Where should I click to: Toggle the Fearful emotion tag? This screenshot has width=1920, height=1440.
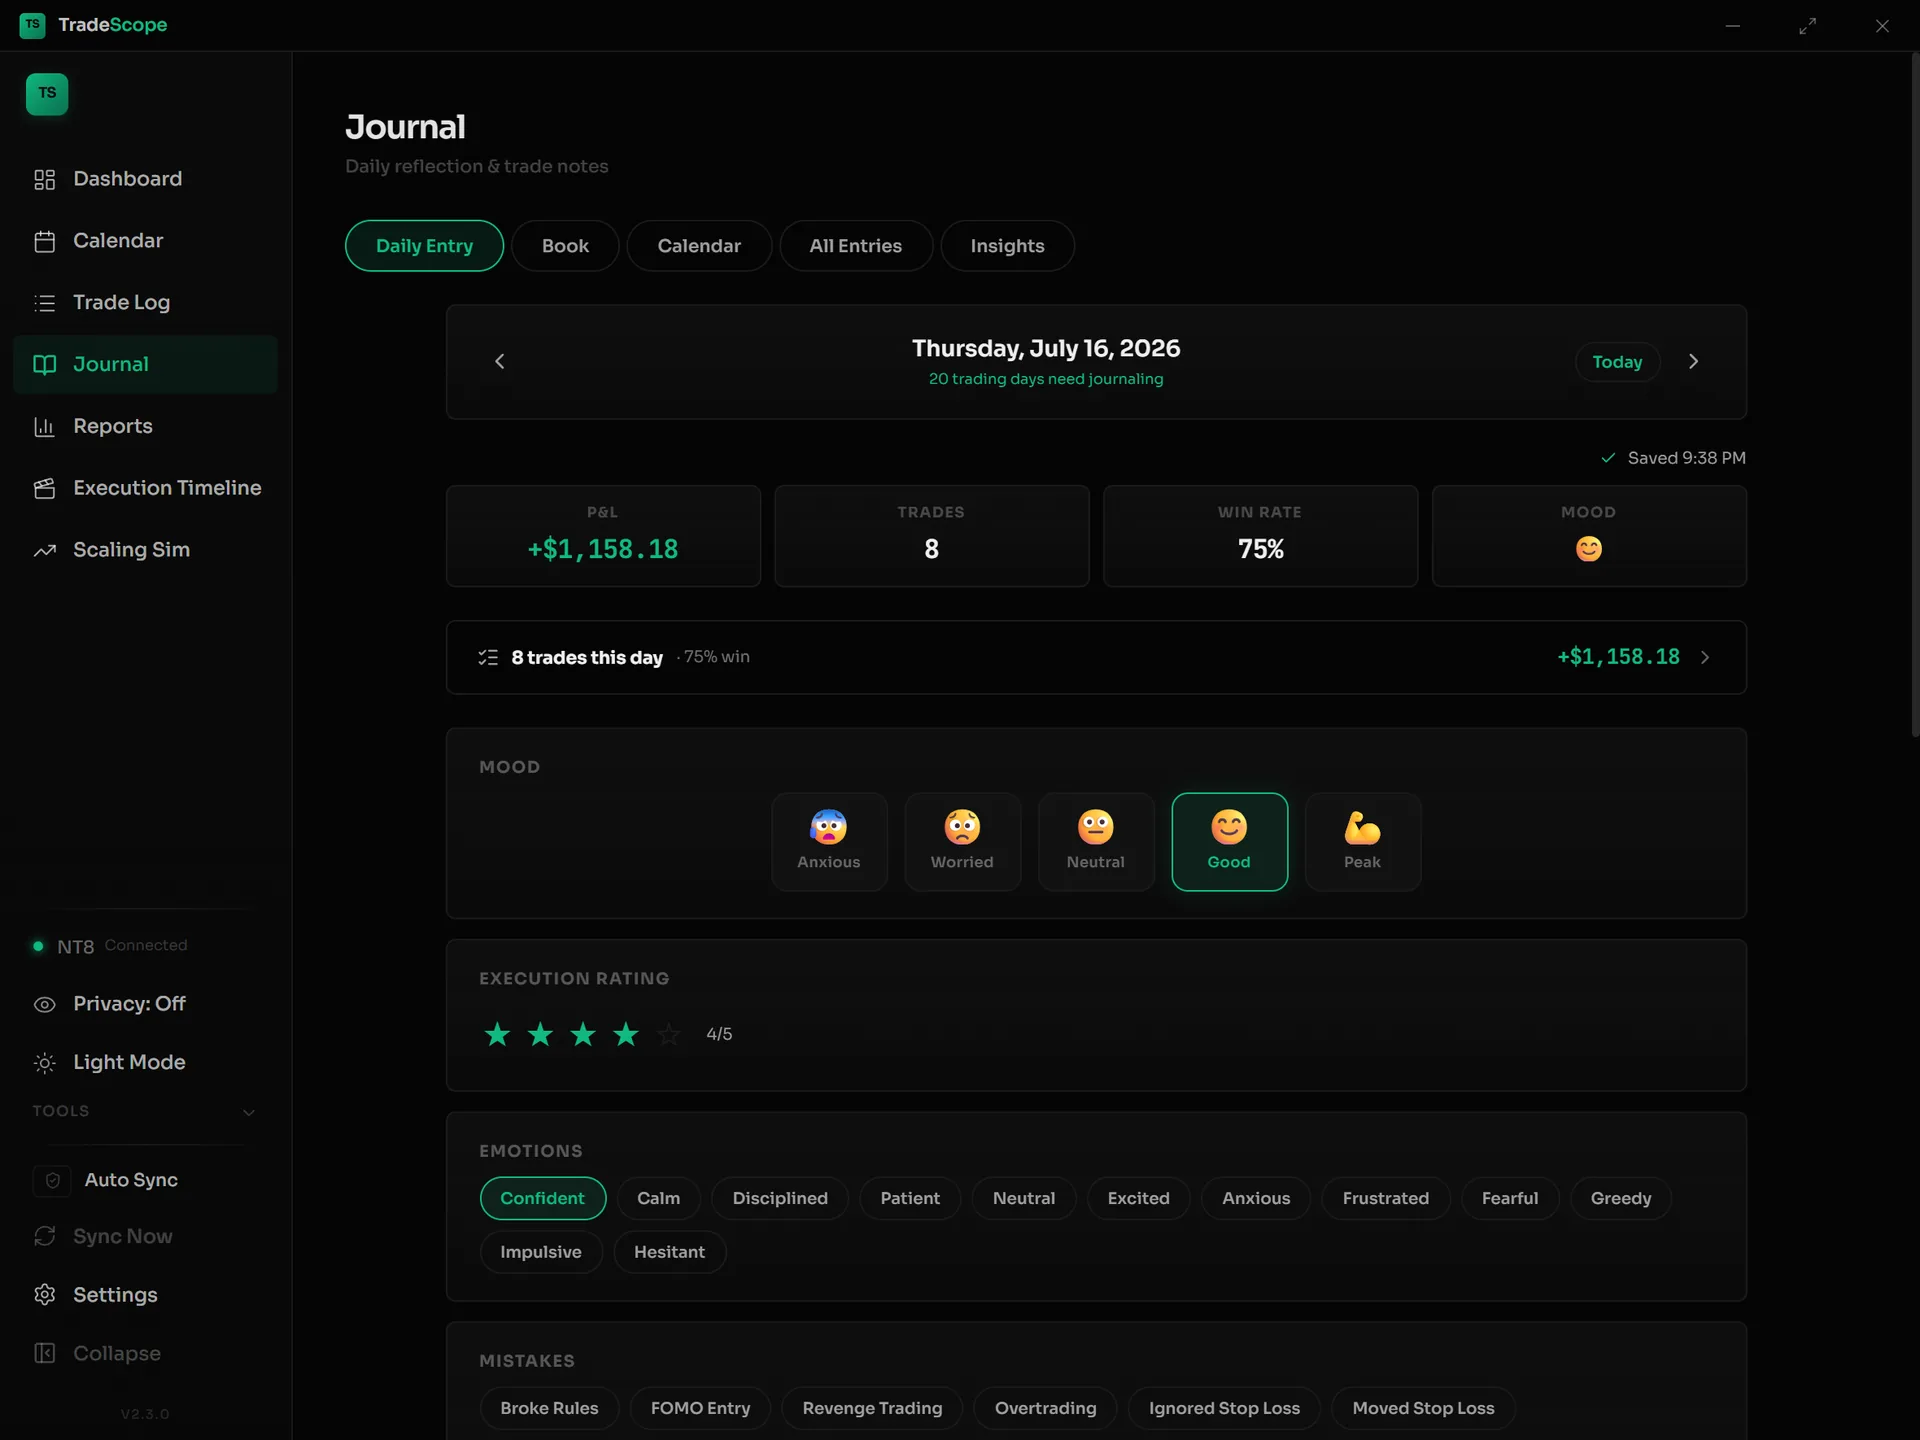click(x=1510, y=1198)
